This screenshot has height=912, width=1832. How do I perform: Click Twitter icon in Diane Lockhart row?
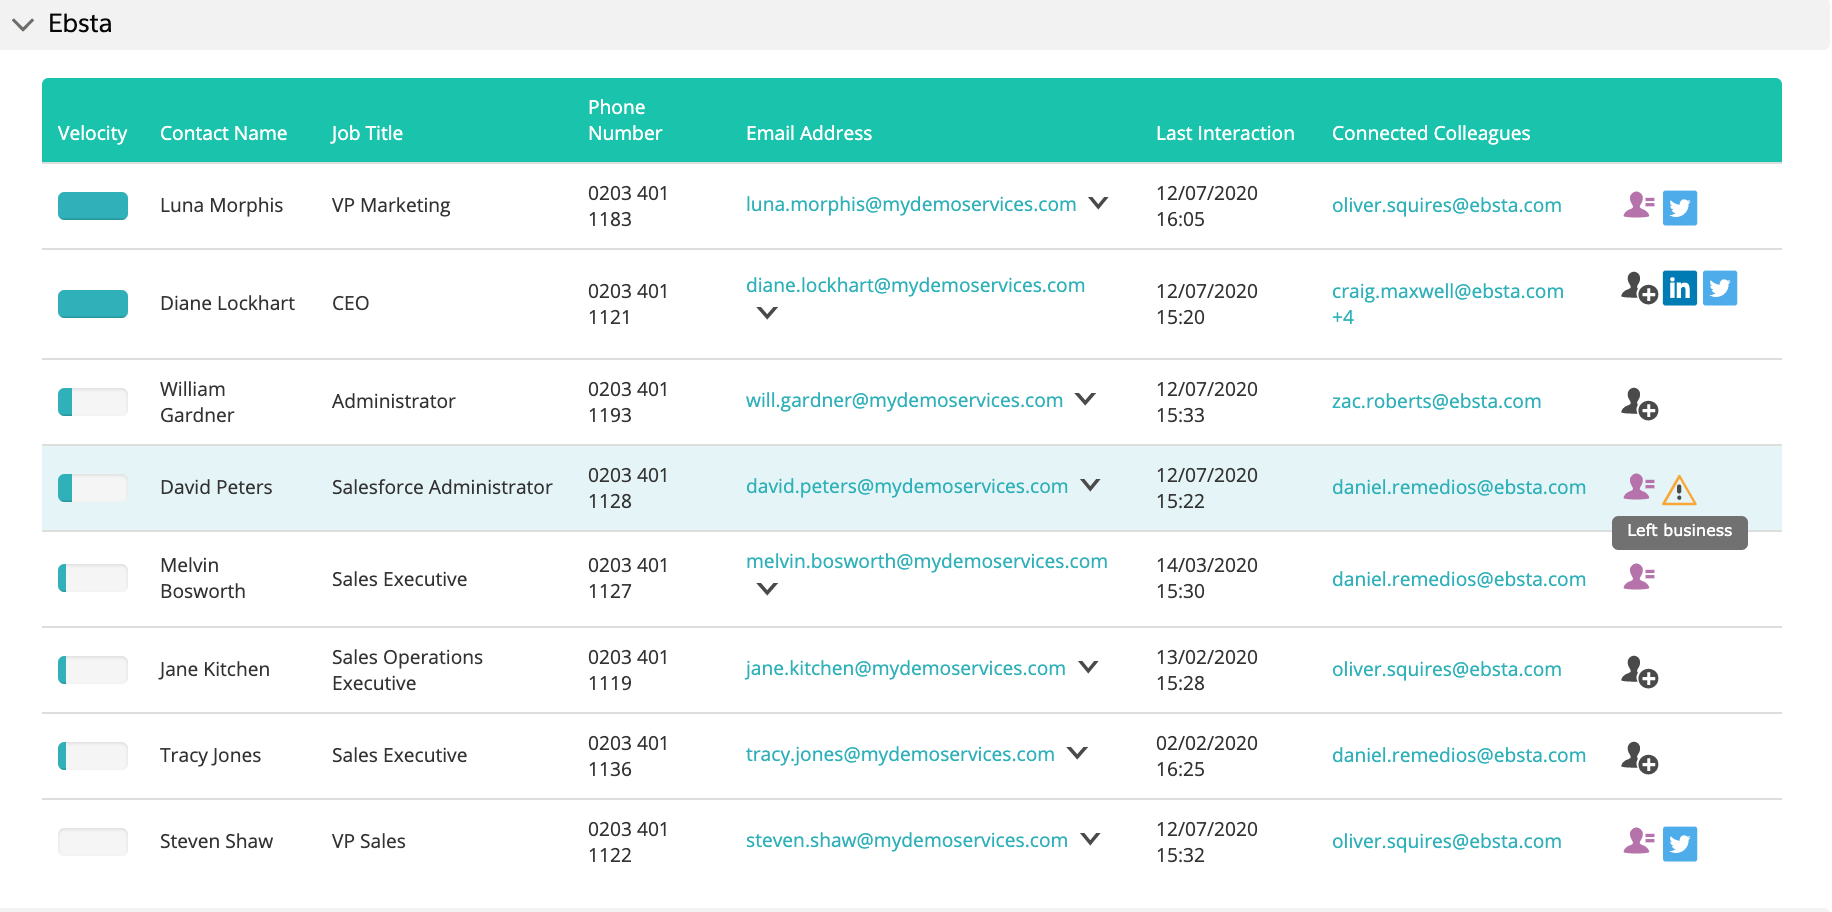pyautogui.click(x=1719, y=289)
